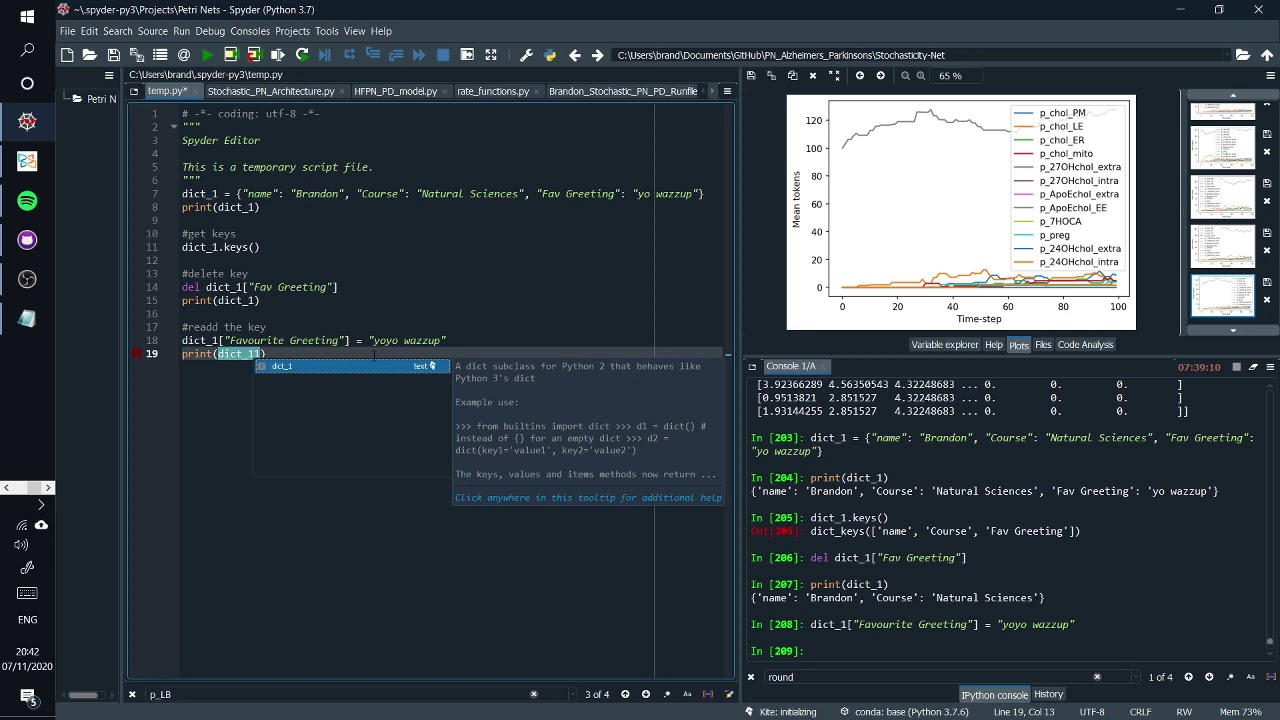Show previous plot arrow in Plots pane

pyautogui.click(x=859, y=76)
